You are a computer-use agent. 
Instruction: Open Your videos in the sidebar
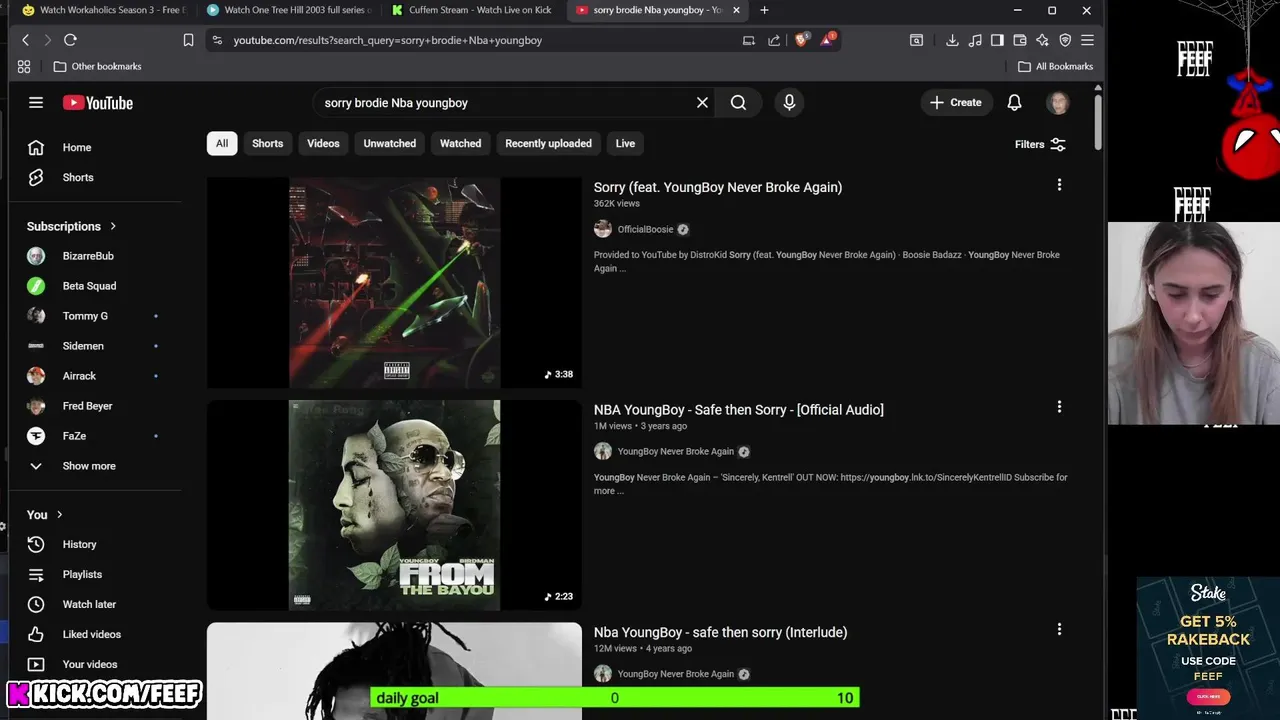click(x=89, y=664)
